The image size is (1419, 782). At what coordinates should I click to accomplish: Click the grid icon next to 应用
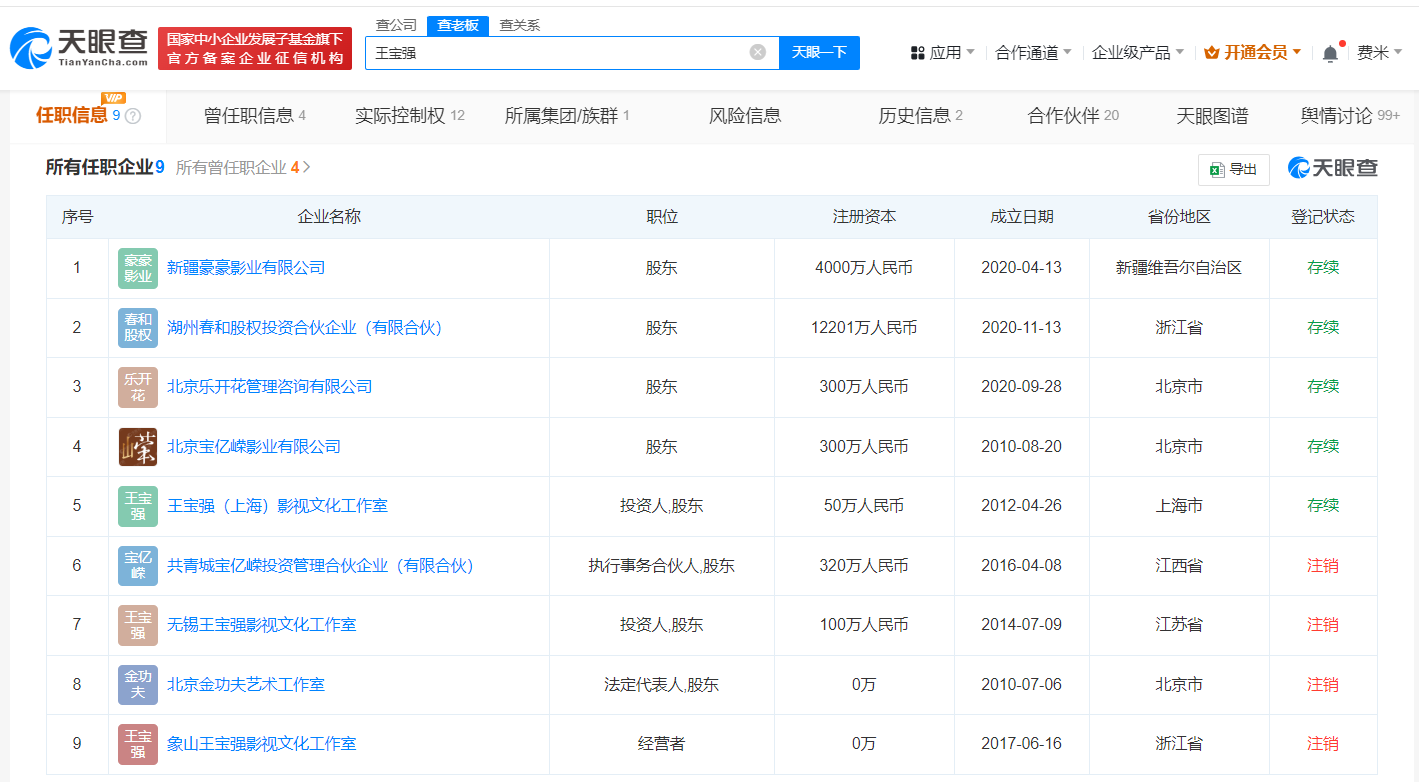click(920, 51)
